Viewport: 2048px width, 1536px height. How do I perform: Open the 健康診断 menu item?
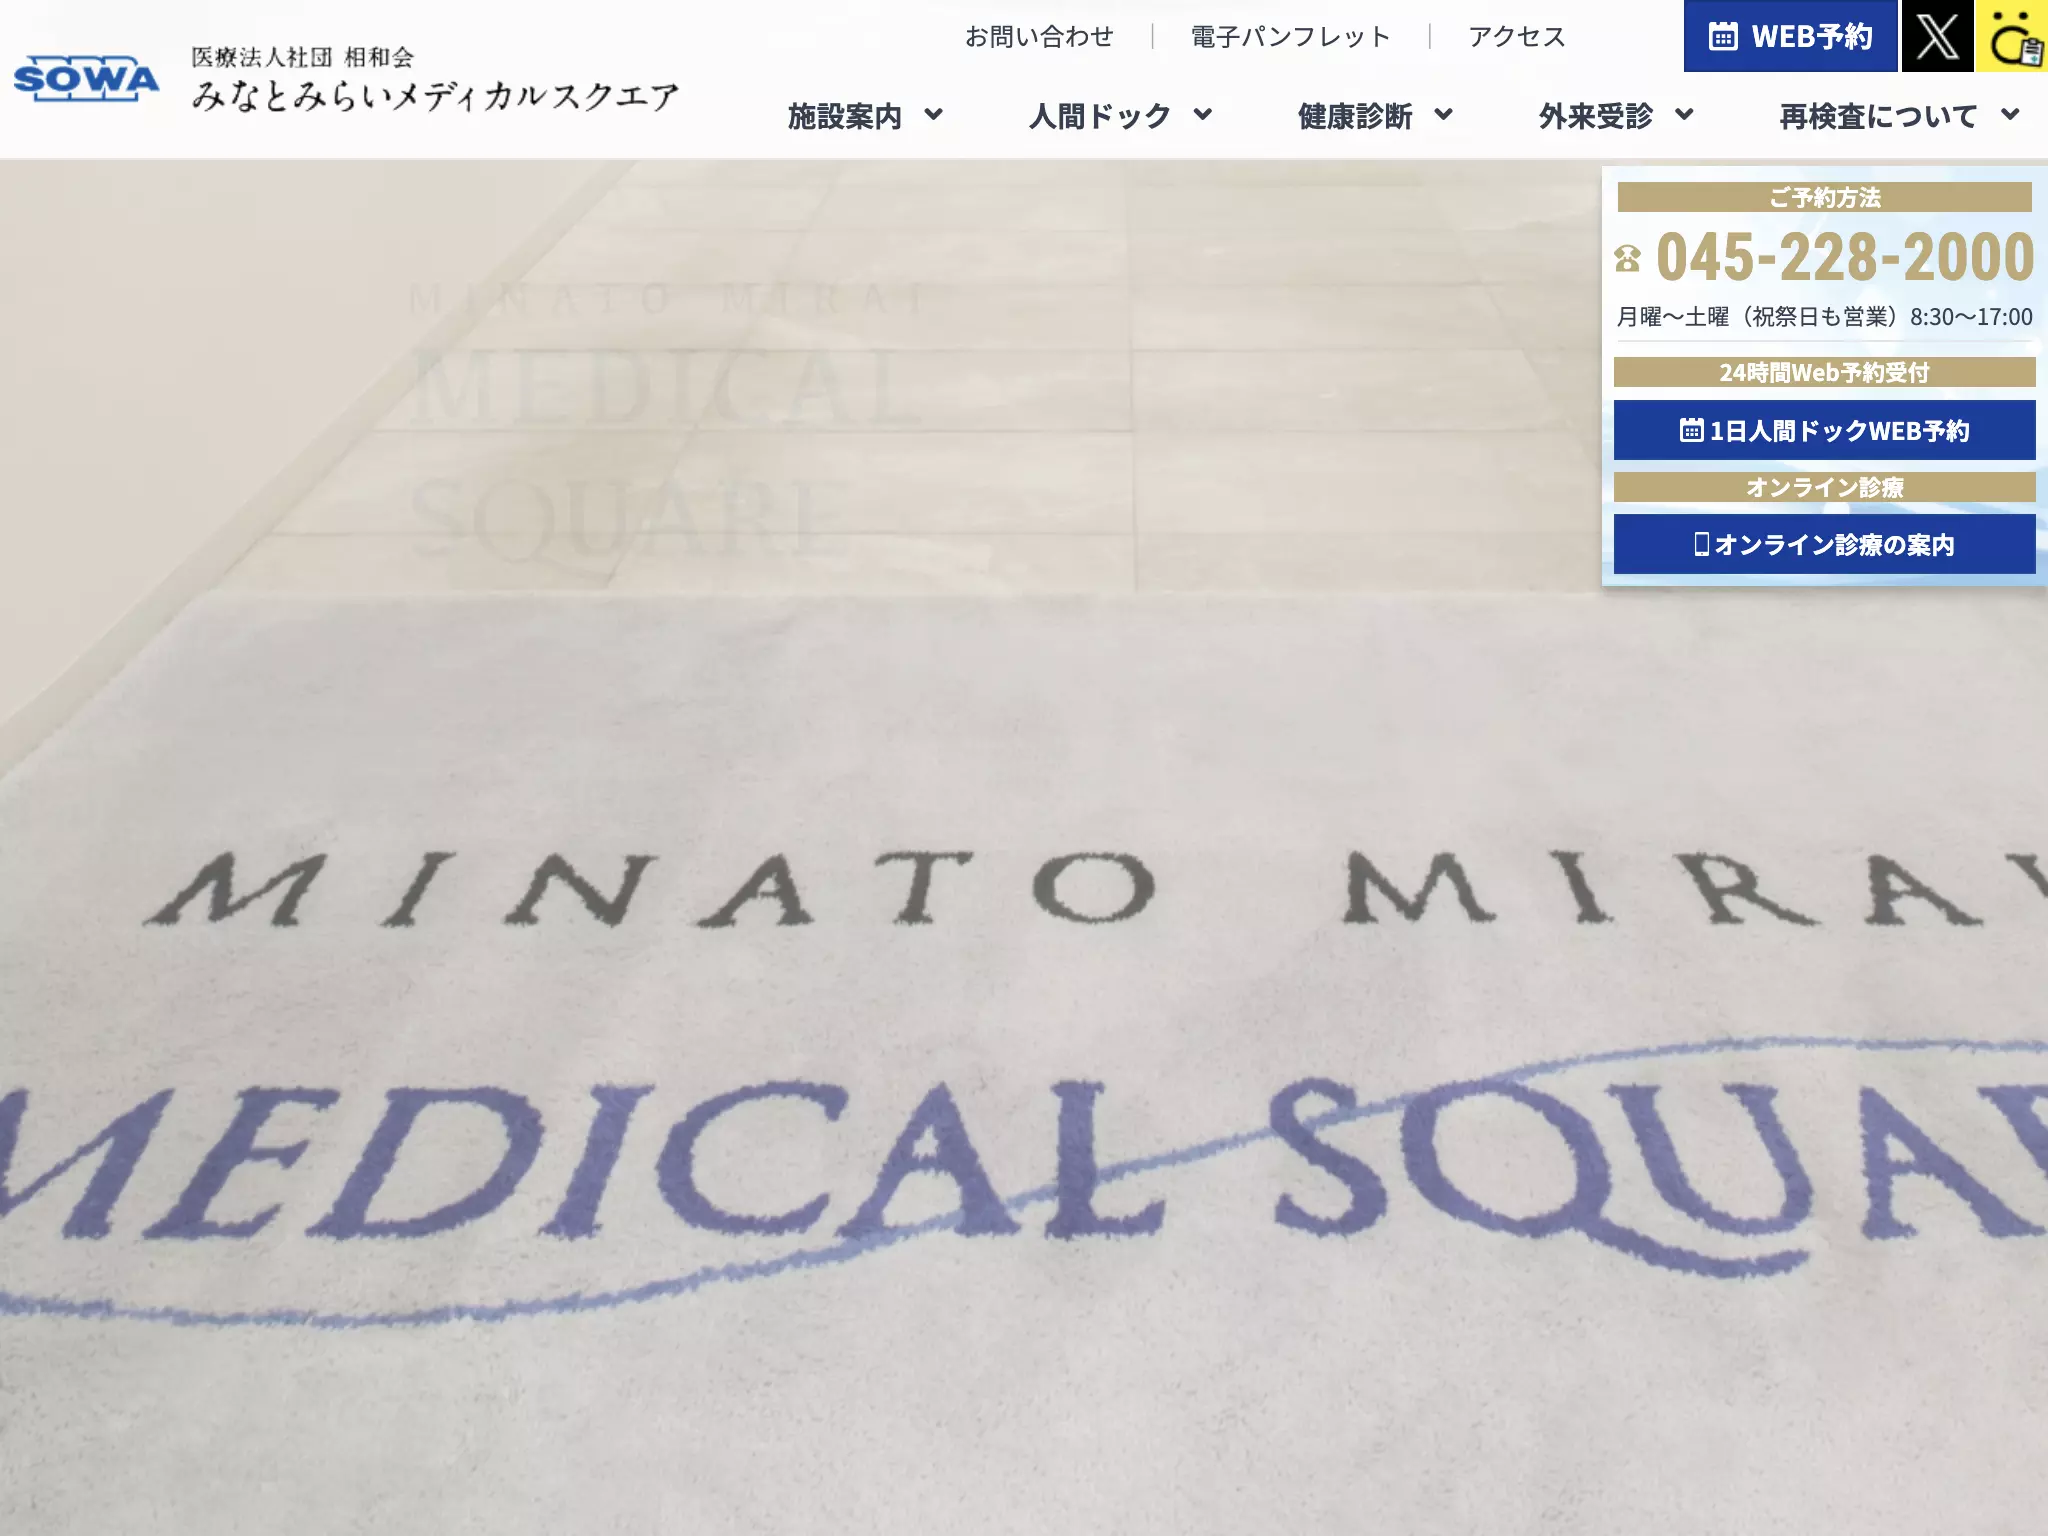(x=1355, y=116)
